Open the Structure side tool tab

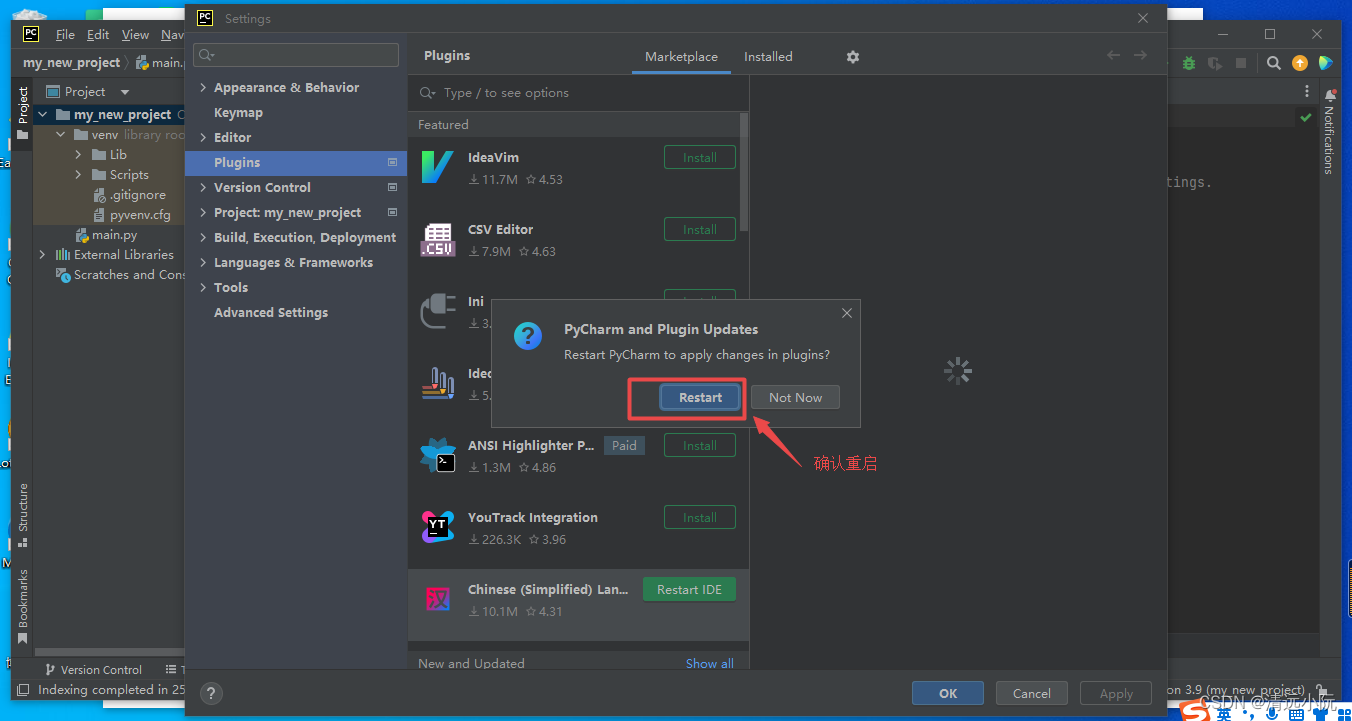23,515
